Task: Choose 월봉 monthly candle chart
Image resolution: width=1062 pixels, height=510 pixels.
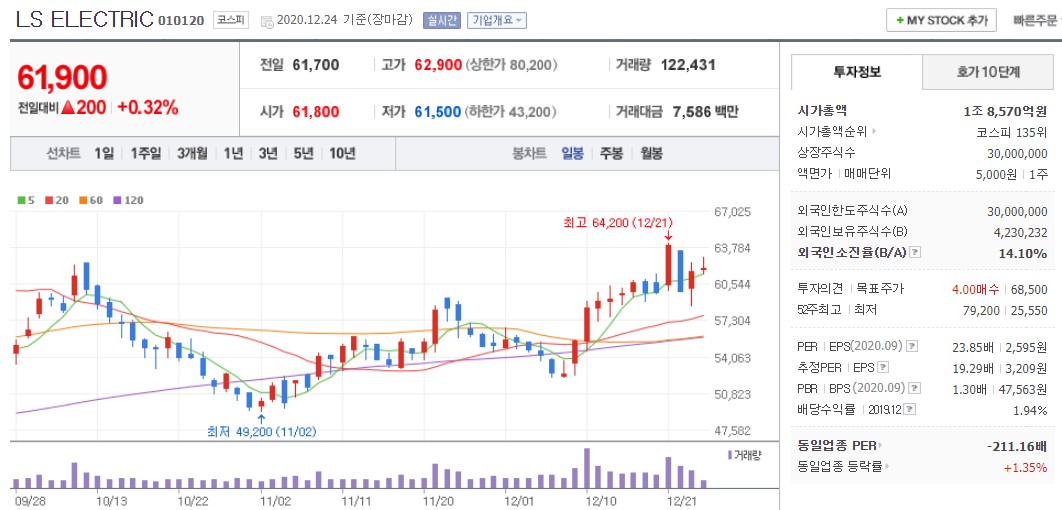Action: pos(652,153)
